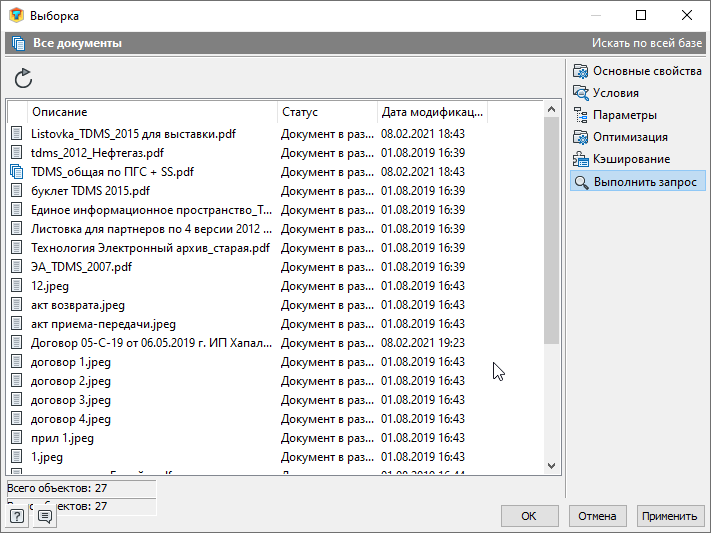Select the file буклет TDMS 2015.pdf
Viewport: 711px width, 533px height.
click(x=90, y=191)
